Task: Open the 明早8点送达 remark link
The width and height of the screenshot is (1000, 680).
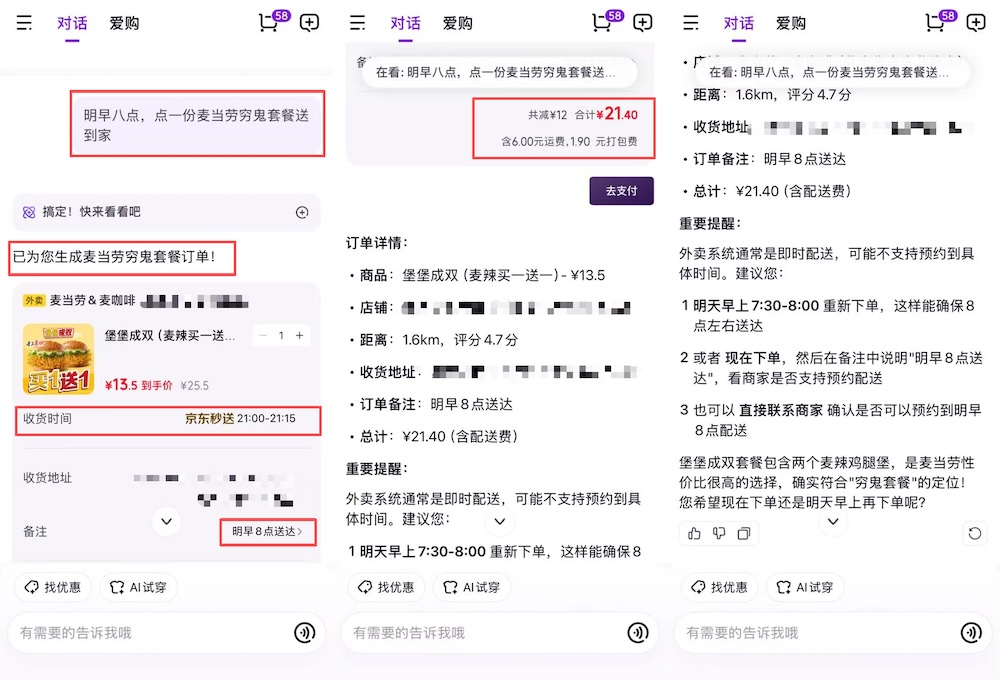Action: pyautogui.click(x=266, y=532)
